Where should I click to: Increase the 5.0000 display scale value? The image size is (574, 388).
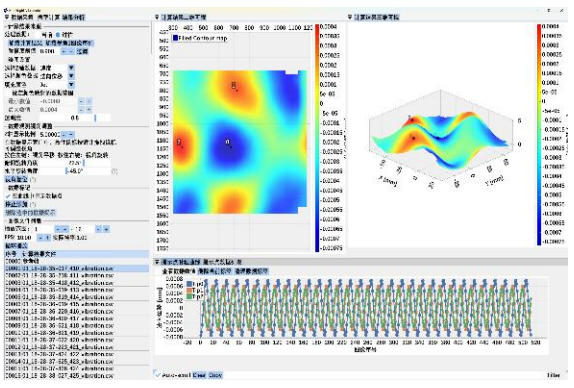[x=71, y=135]
